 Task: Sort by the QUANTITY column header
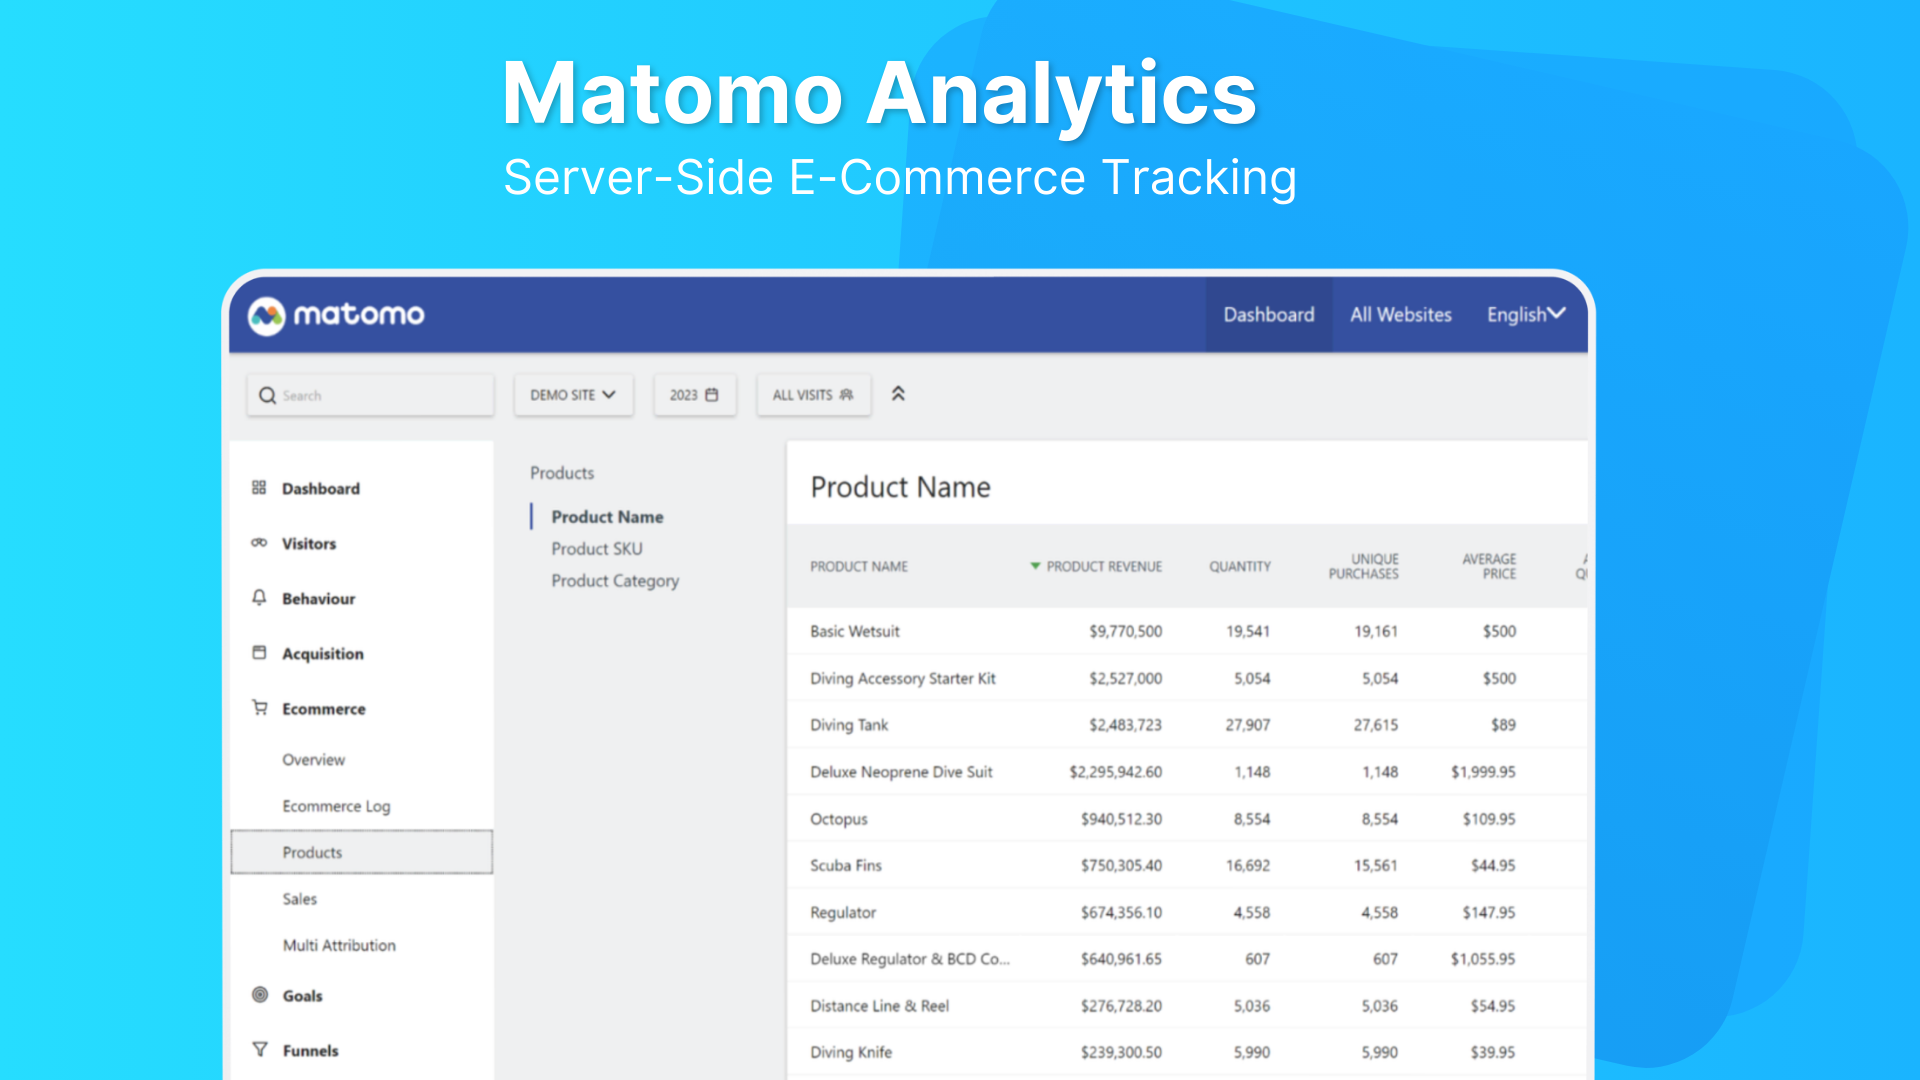[1240, 567]
